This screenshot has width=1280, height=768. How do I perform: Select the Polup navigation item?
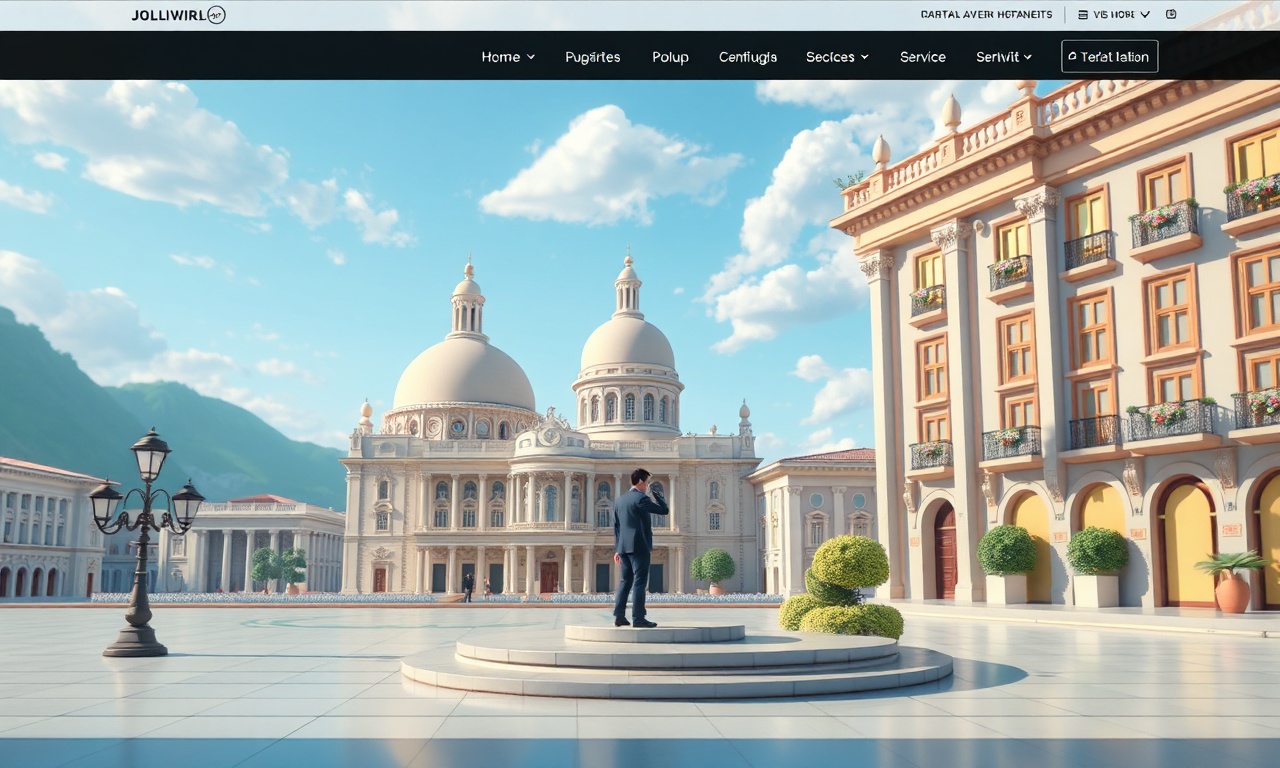point(670,57)
